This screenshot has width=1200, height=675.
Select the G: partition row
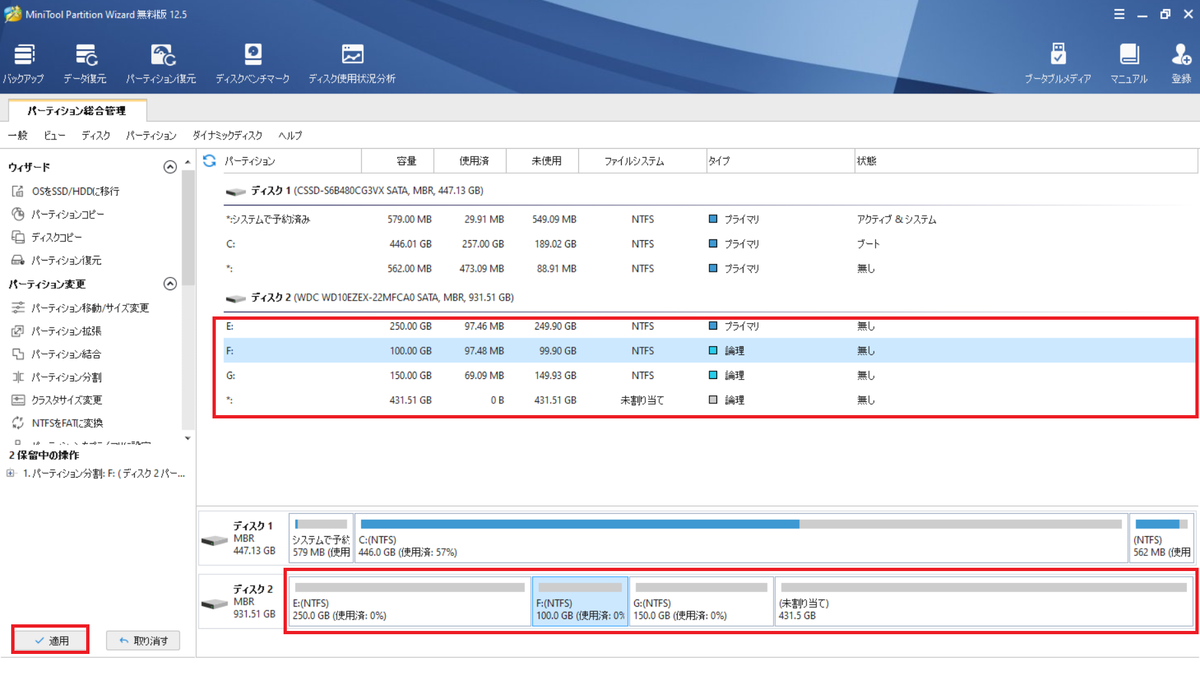pos(710,375)
